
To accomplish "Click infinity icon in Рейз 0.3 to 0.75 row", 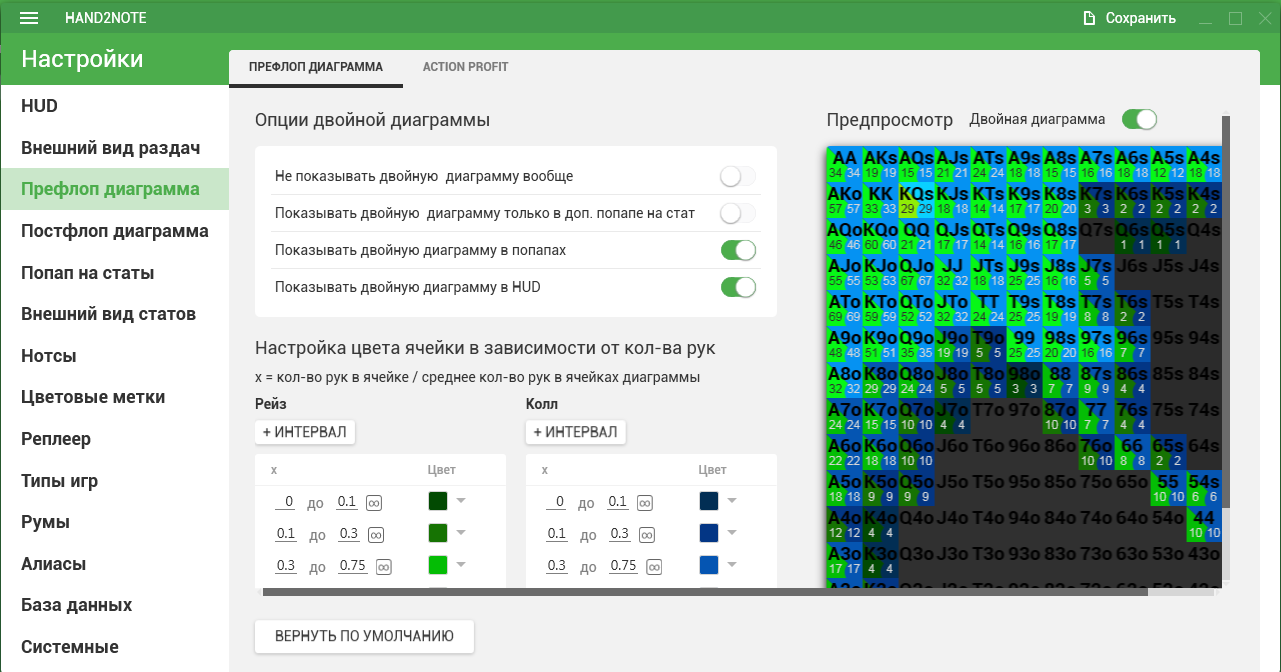I will tap(383, 567).
